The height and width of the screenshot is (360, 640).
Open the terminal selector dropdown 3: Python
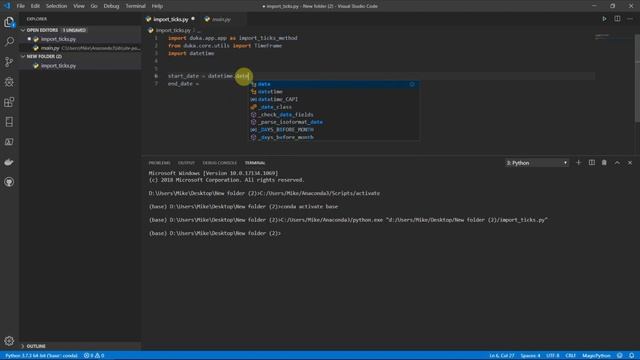point(537,163)
